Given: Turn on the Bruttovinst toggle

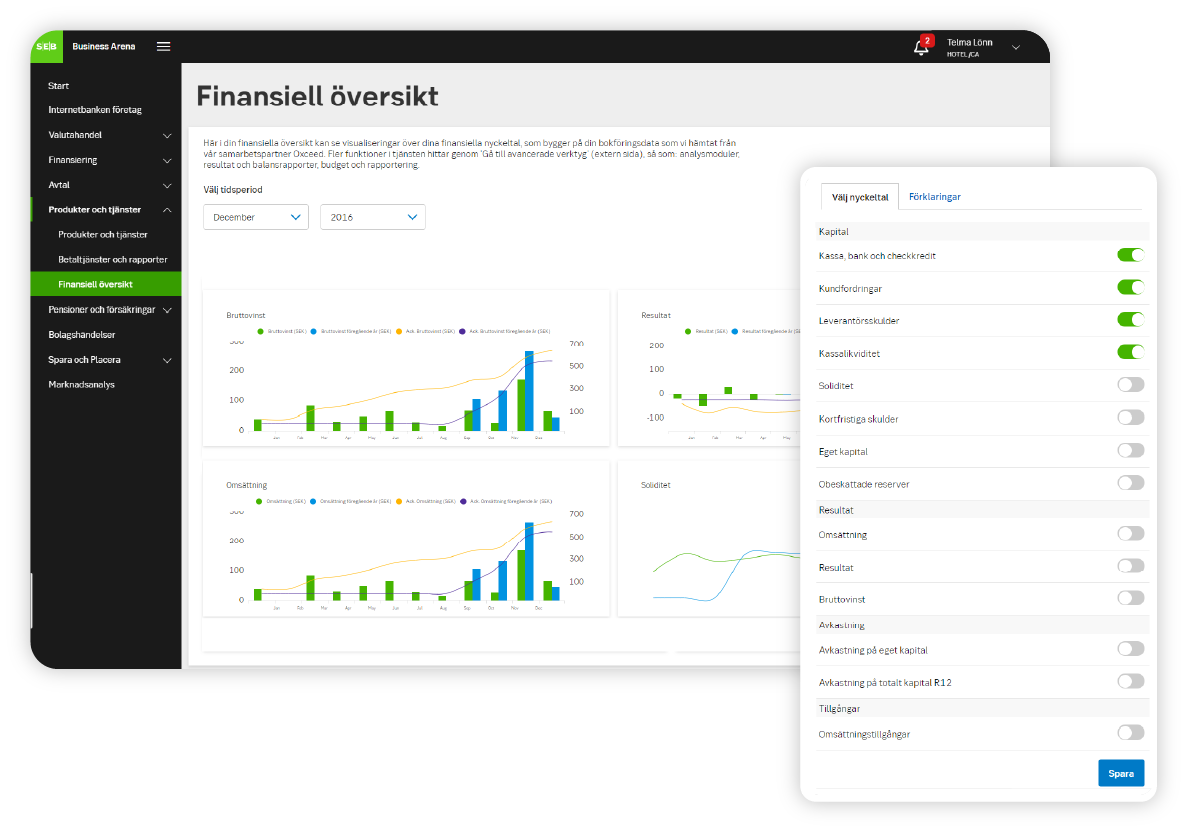Looking at the screenshot, I should [1130, 598].
